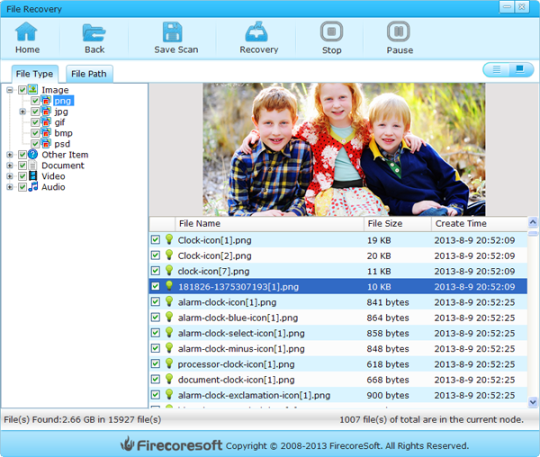Expand the Video tree node

10,176
